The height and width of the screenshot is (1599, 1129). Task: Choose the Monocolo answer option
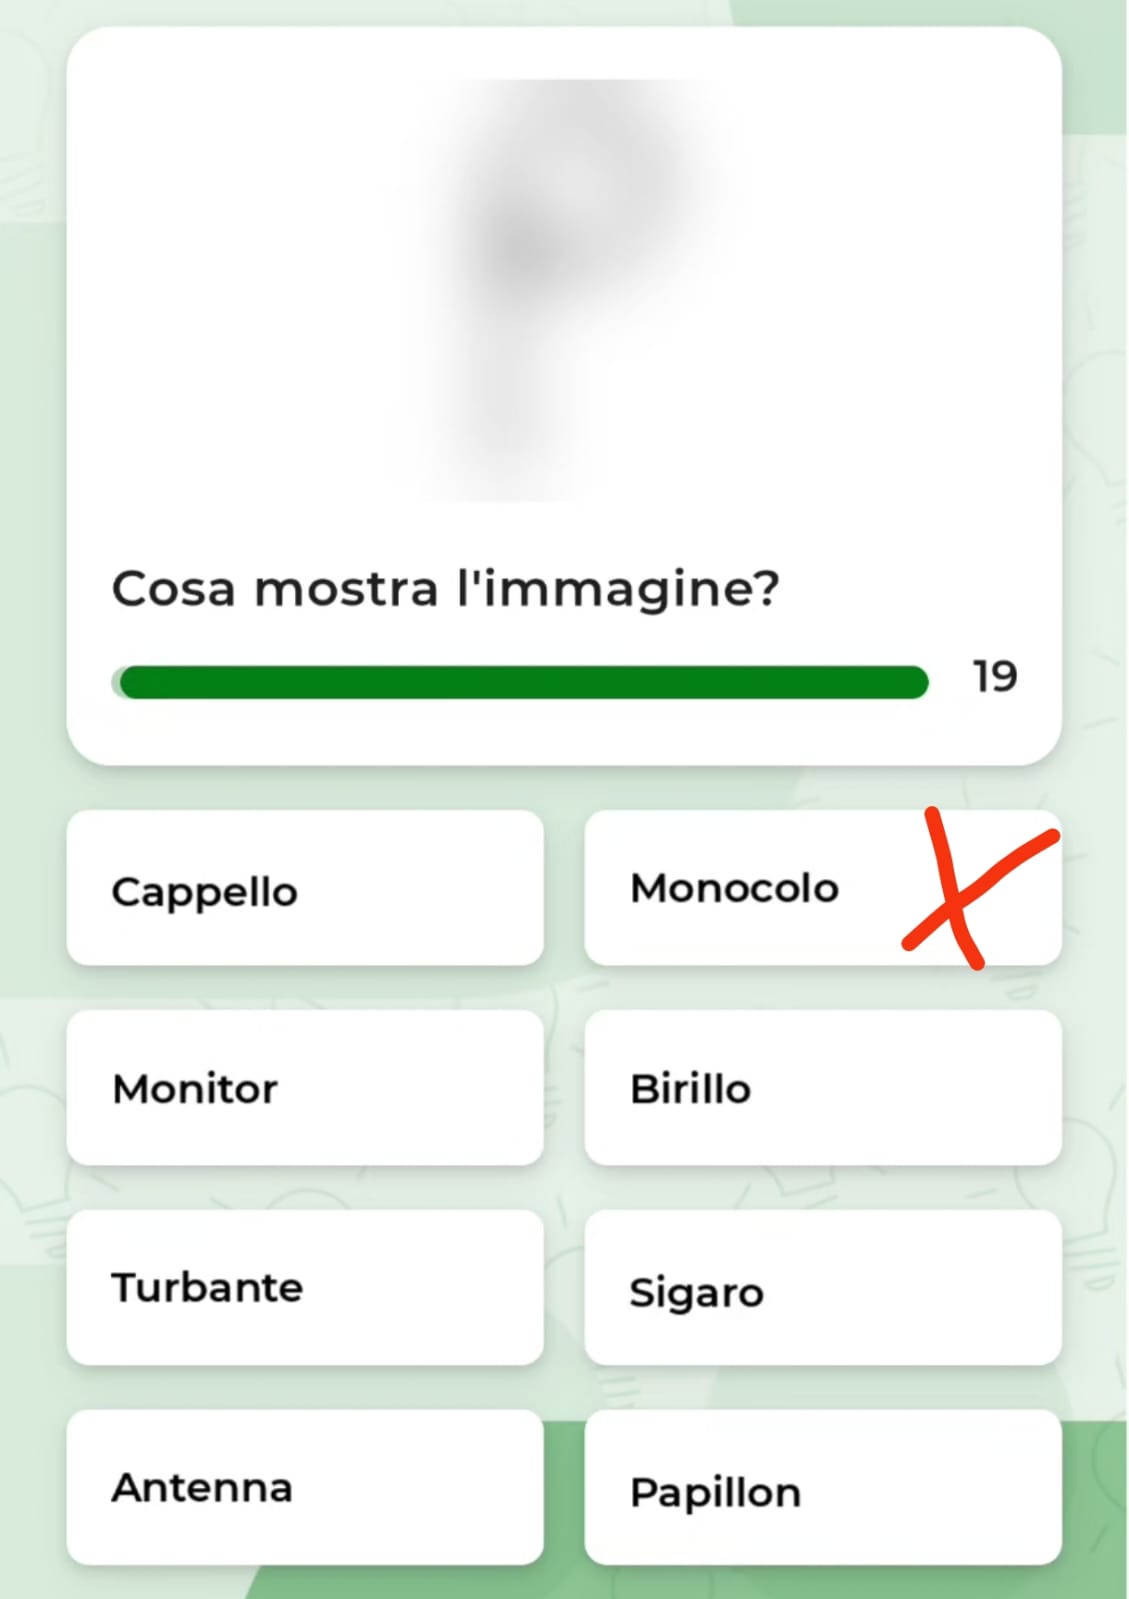point(822,888)
